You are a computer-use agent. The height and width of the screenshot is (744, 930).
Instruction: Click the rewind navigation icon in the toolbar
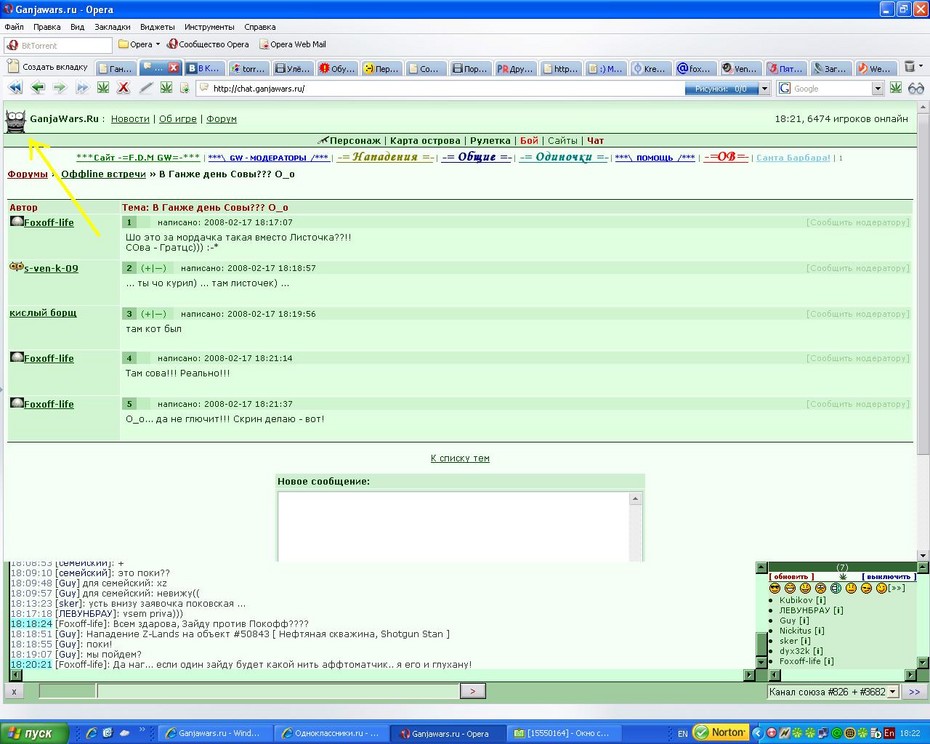(15, 88)
